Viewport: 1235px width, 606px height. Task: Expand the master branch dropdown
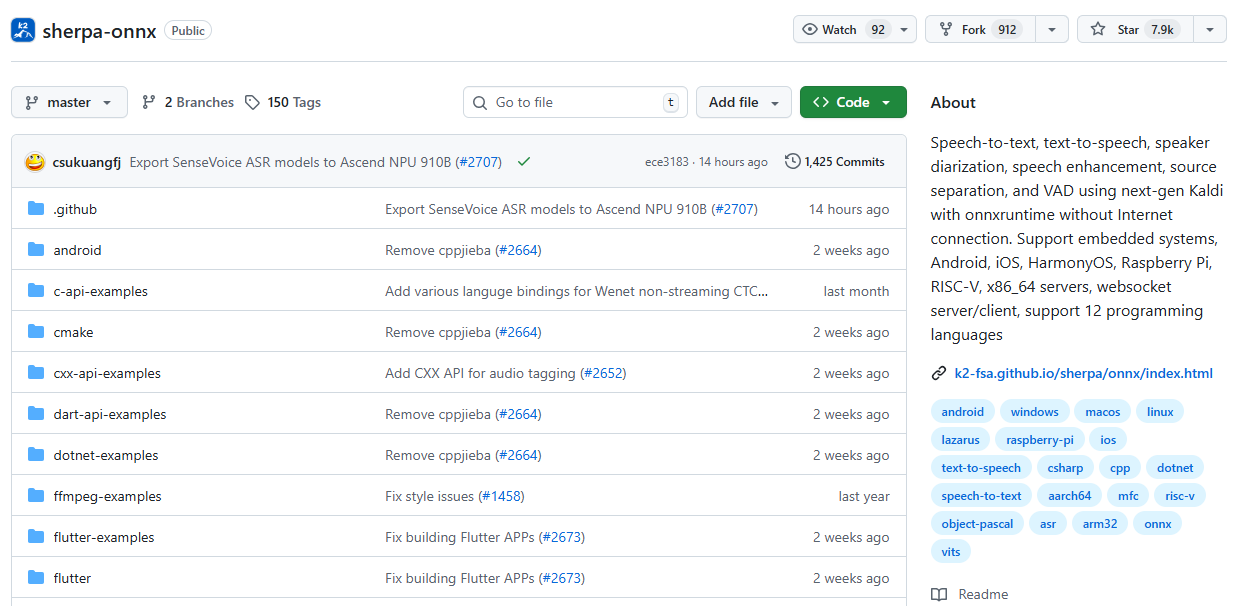tap(69, 102)
